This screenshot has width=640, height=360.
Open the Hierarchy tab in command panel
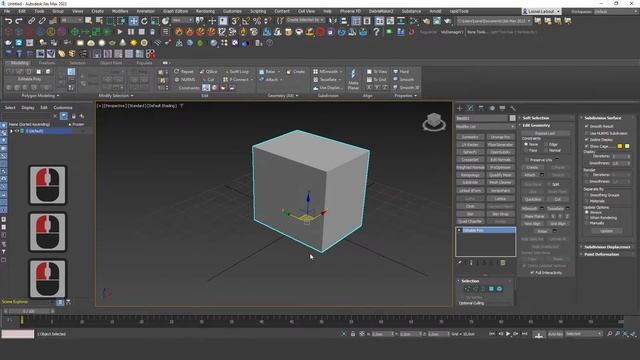481,108
